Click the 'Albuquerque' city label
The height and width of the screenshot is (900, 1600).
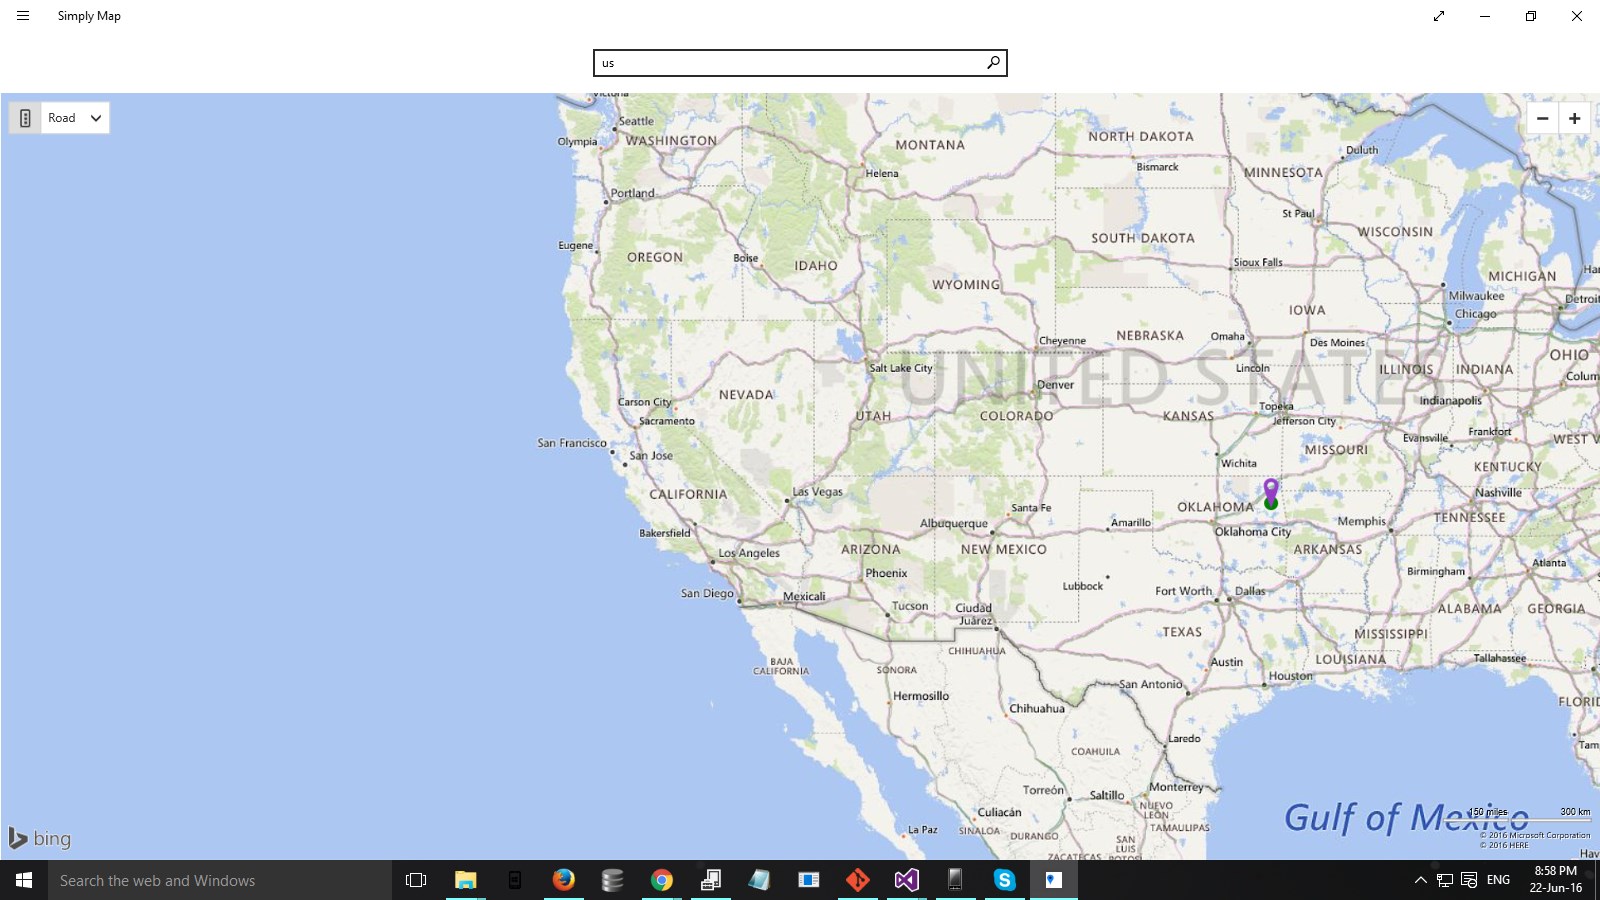tap(954, 524)
